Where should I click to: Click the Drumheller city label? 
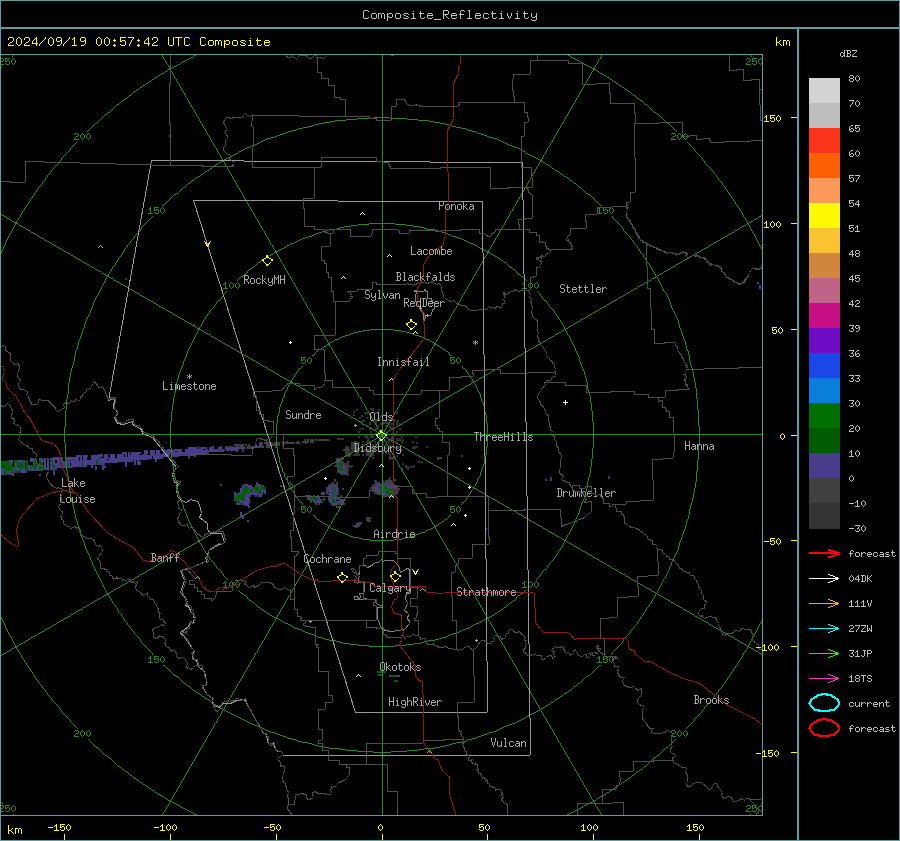click(586, 493)
